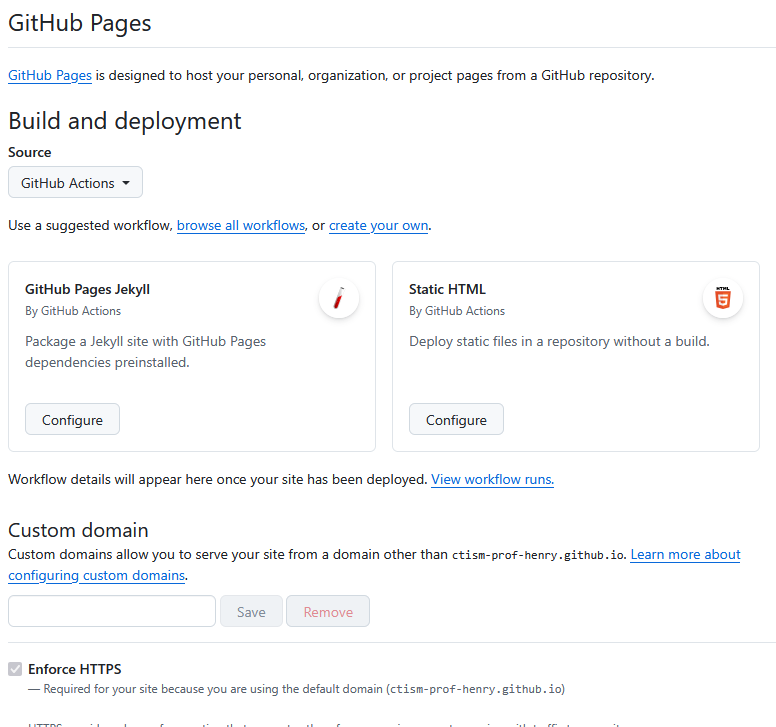Image resolution: width=776 pixels, height=727 pixels.
Task: Click 'By GitHub Actions' under Static HTML
Action: pyautogui.click(x=457, y=311)
